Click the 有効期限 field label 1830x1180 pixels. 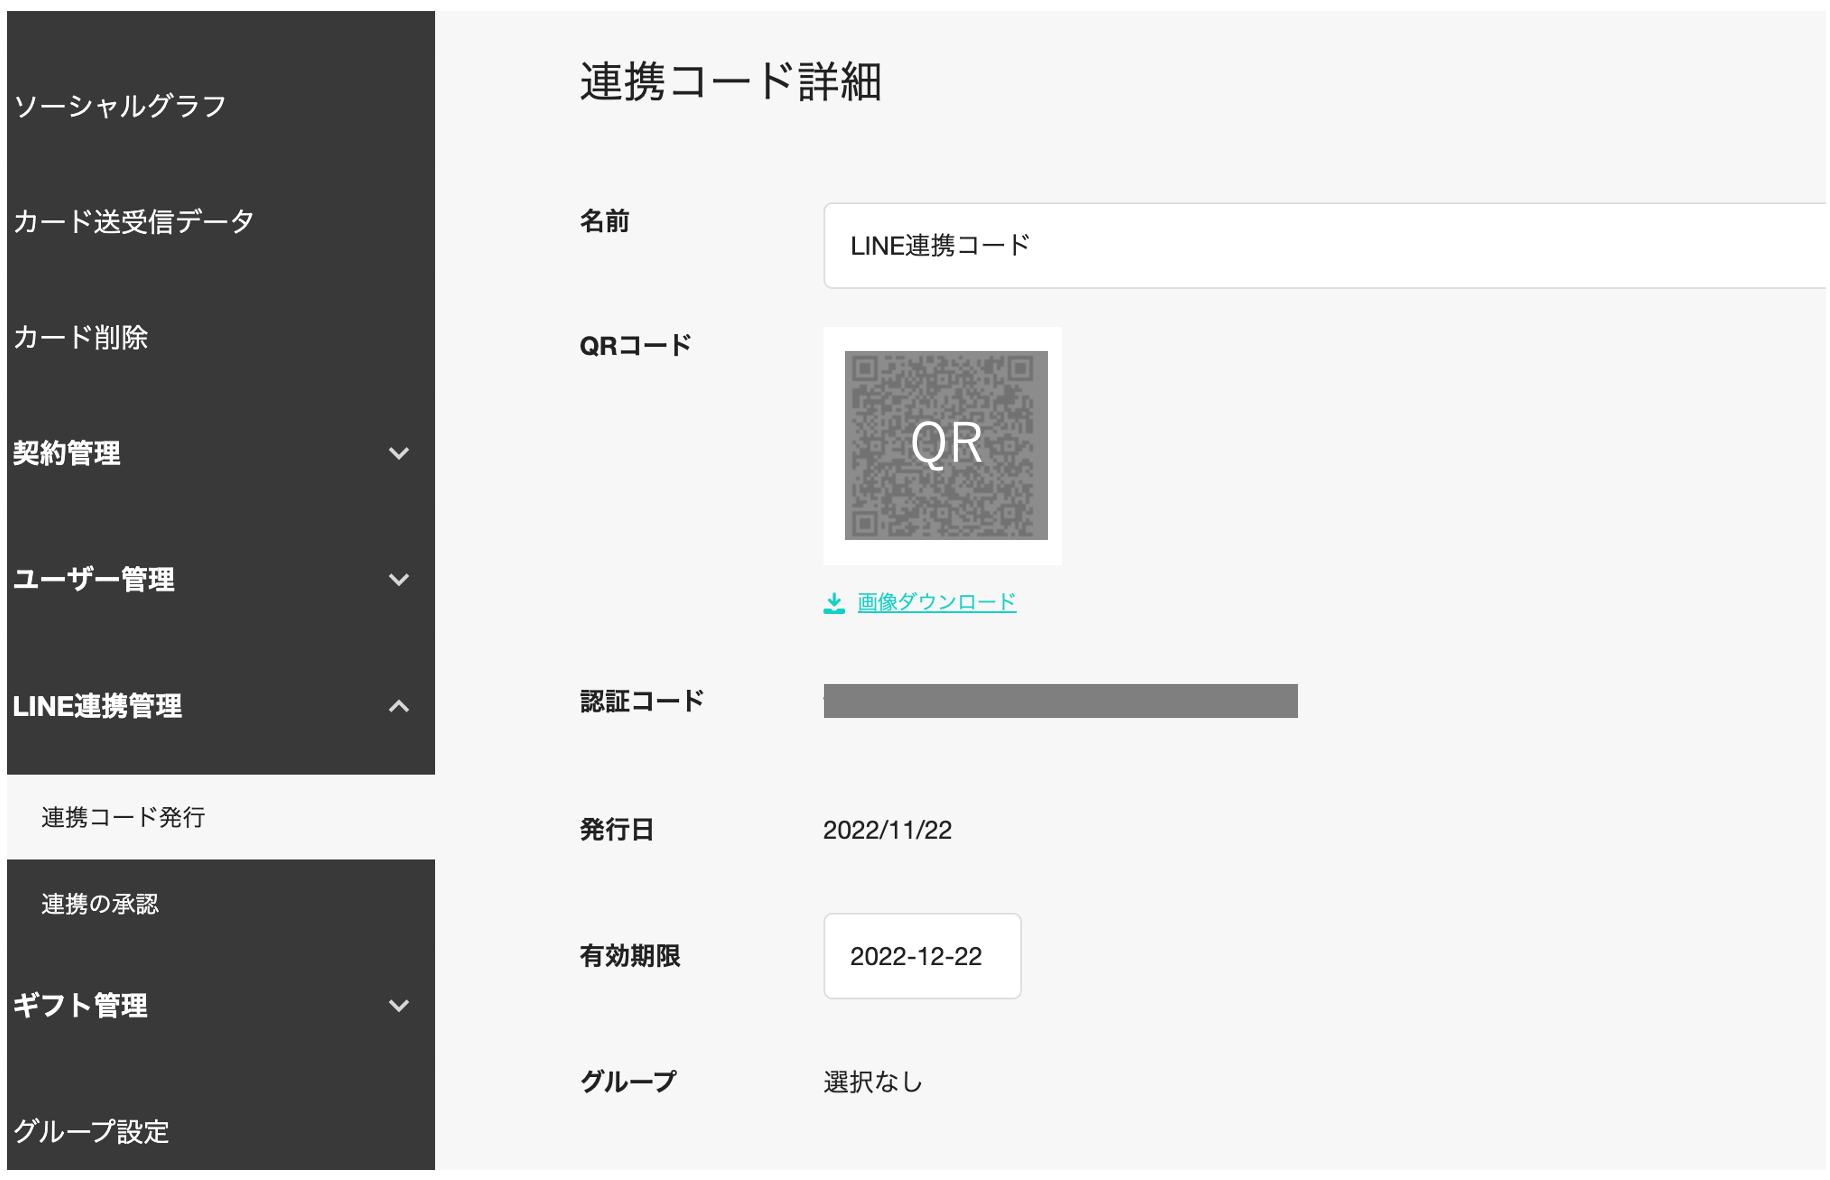pos(630,956)
